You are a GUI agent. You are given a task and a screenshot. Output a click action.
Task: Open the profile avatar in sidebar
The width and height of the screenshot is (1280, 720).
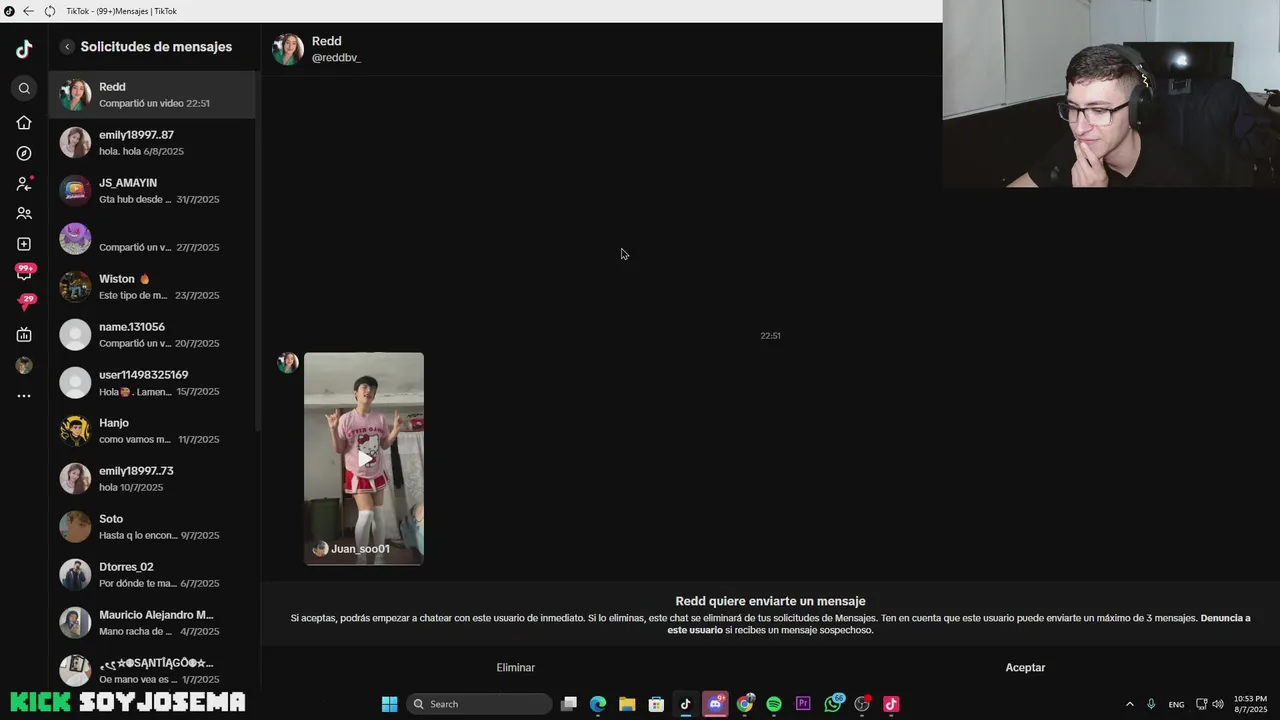pos(24,366)
